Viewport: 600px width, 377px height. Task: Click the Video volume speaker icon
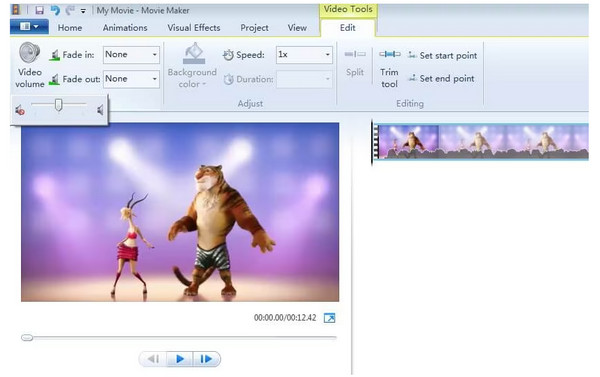pos(29,53)
